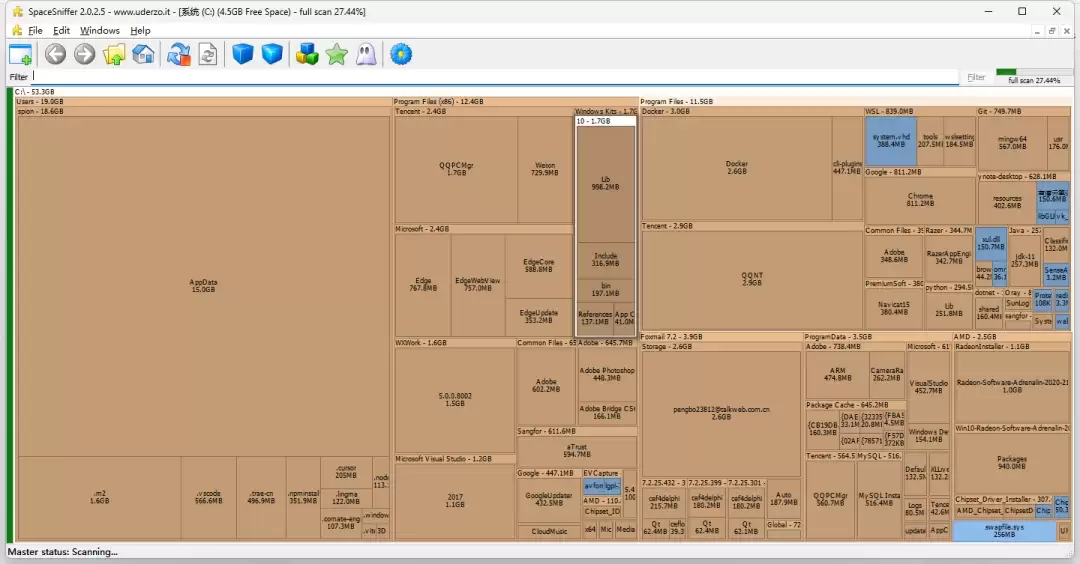The height and width of the screenshot is (564, 1080).
Task: Select the Navicat15 380.4MB block
Action: (x=894, y=309)
